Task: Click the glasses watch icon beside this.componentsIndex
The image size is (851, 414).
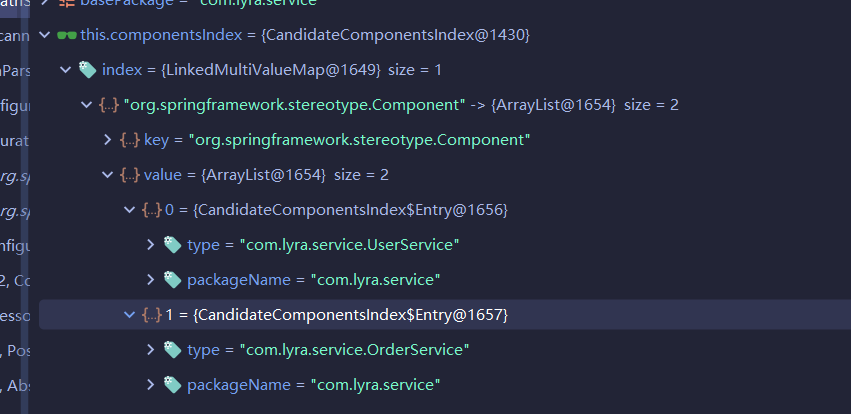Action: [x=67, y=35]
